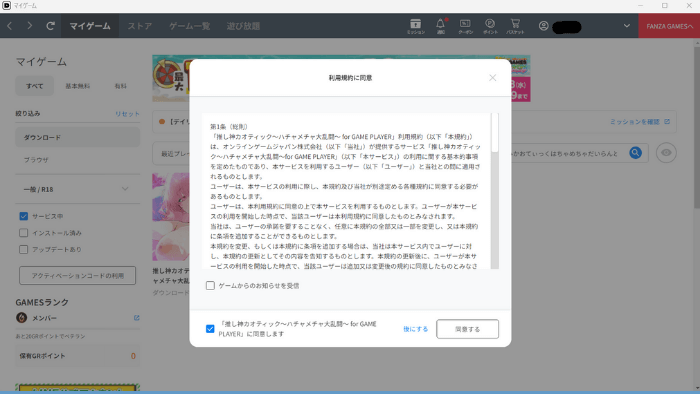
Task: Click the 後にする link
Action: 416,329
